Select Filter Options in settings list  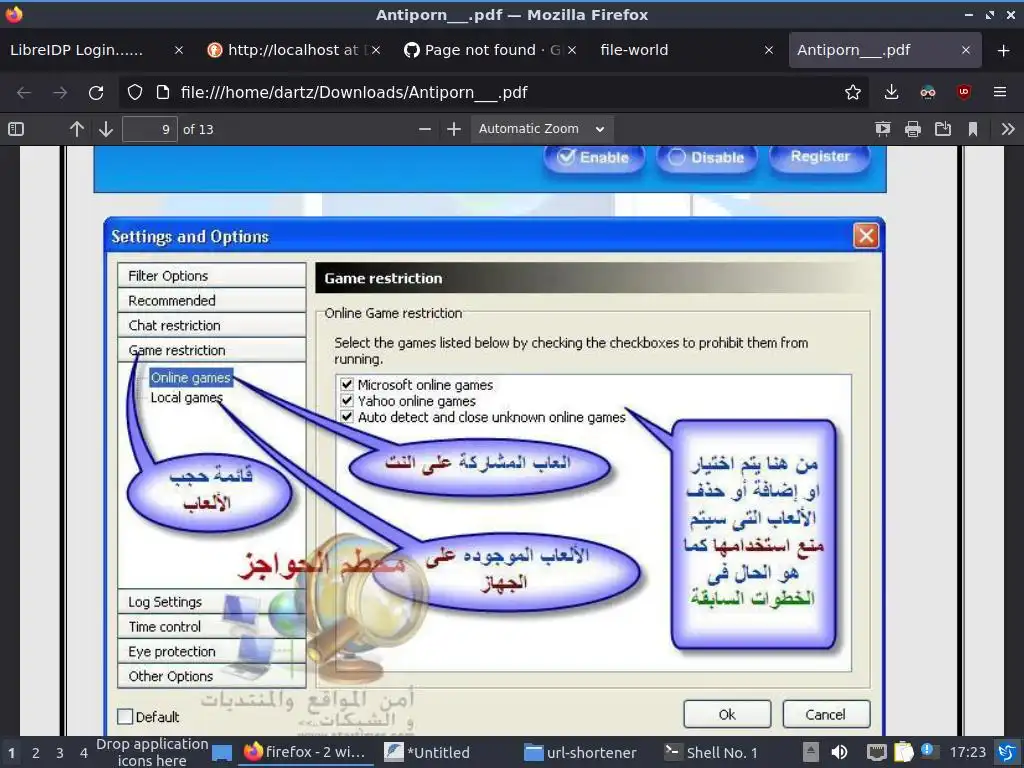click(212, 276)
